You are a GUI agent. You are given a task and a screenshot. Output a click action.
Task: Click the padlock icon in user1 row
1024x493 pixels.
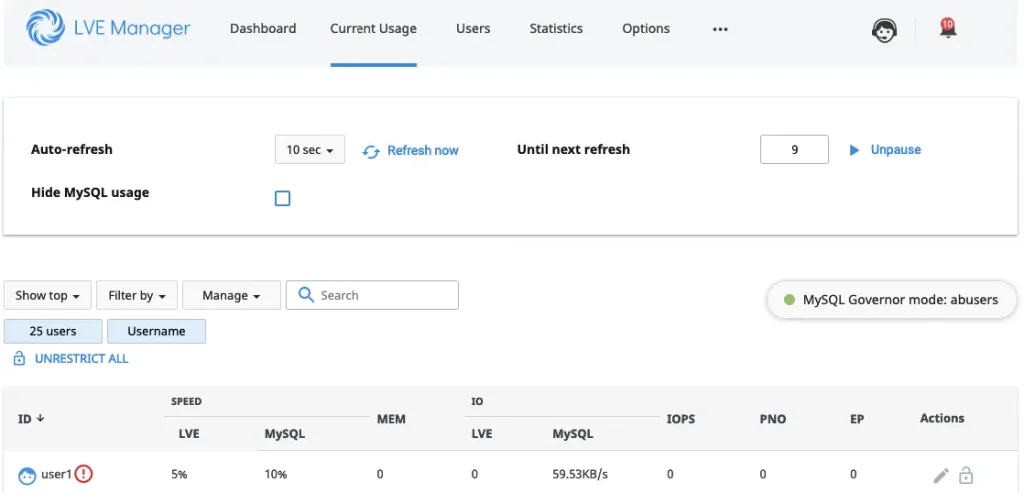pyautogui.click(x=965, y=475)
